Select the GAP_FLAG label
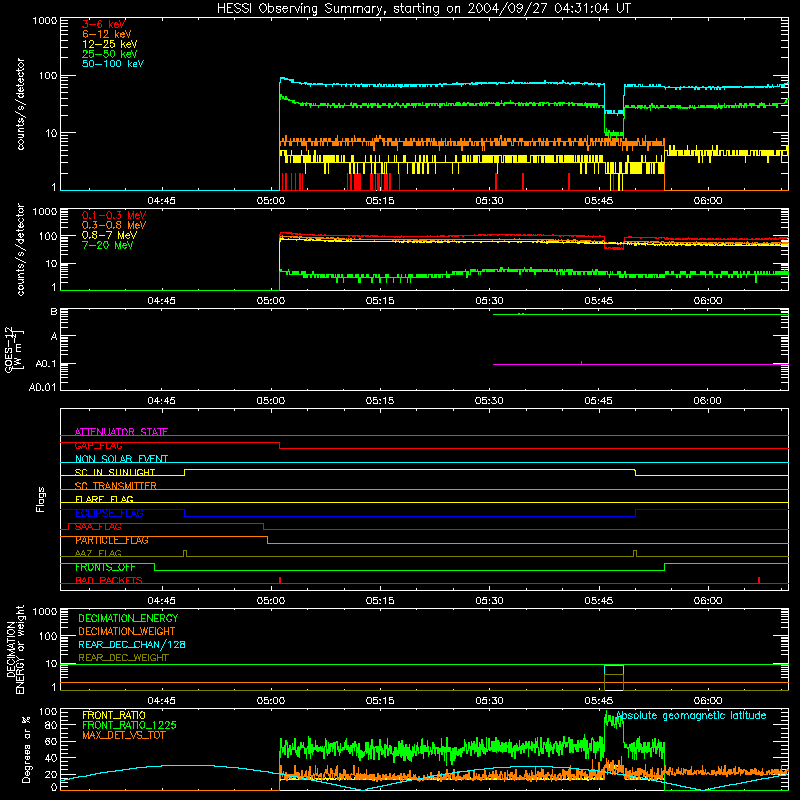Screen dimensions: 800x800 tap(98, 445)
